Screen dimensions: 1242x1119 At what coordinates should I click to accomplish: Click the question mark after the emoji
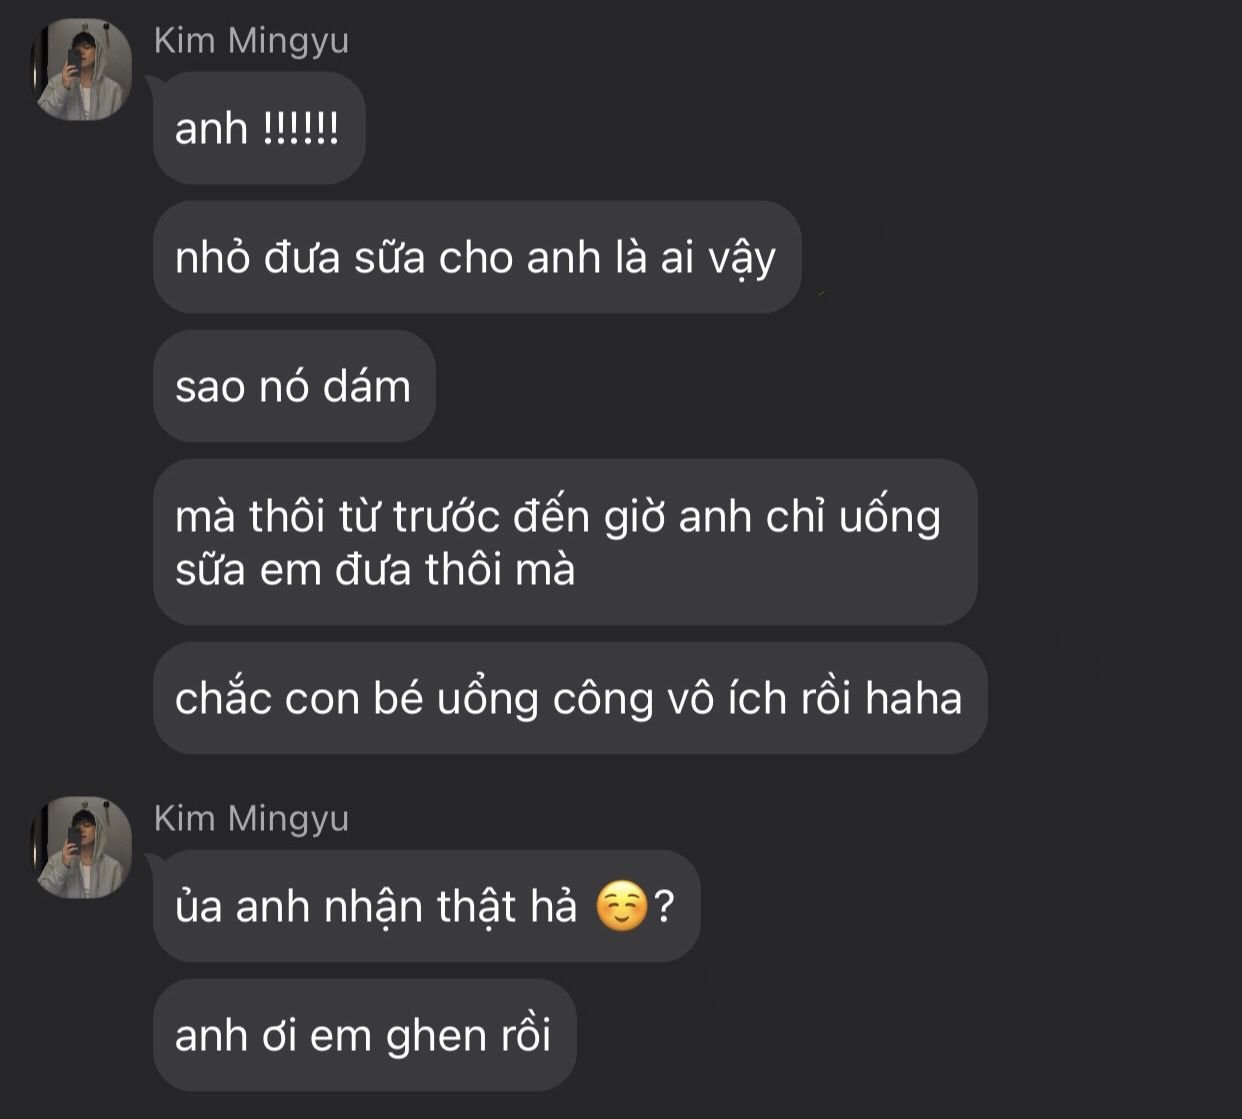click(x=664, y=907)
